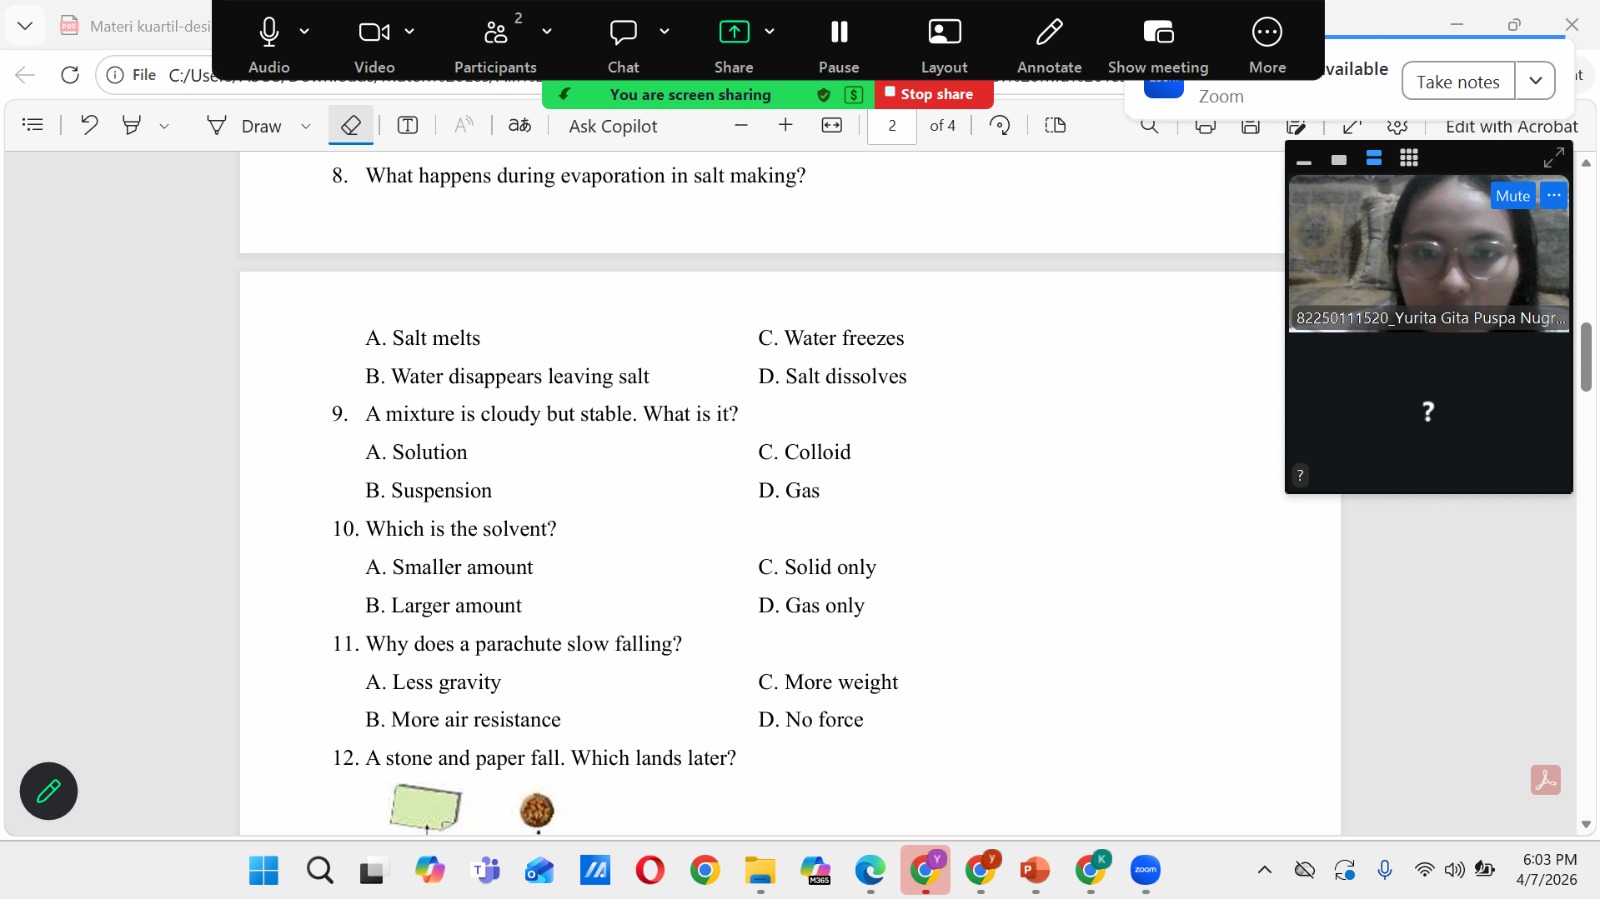Hide the Zoom video thumbnail panel
Viewport: 1600px width, 899px height.
point(1304,160)
